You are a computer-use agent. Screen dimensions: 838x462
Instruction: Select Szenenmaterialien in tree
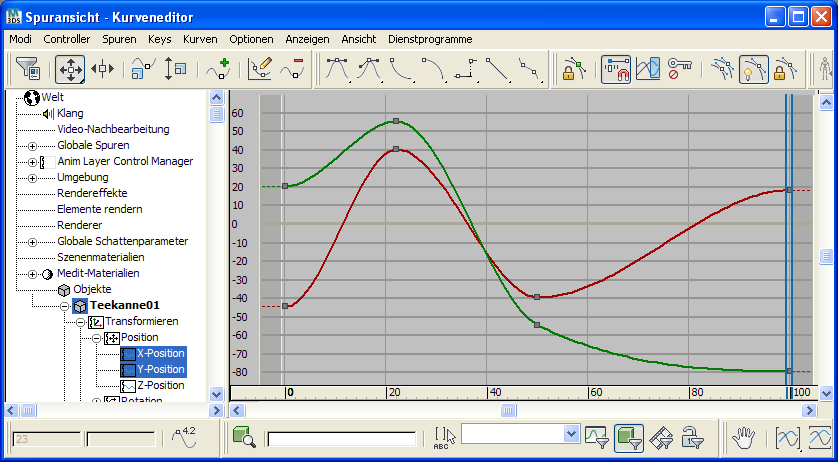coord(101,257)
